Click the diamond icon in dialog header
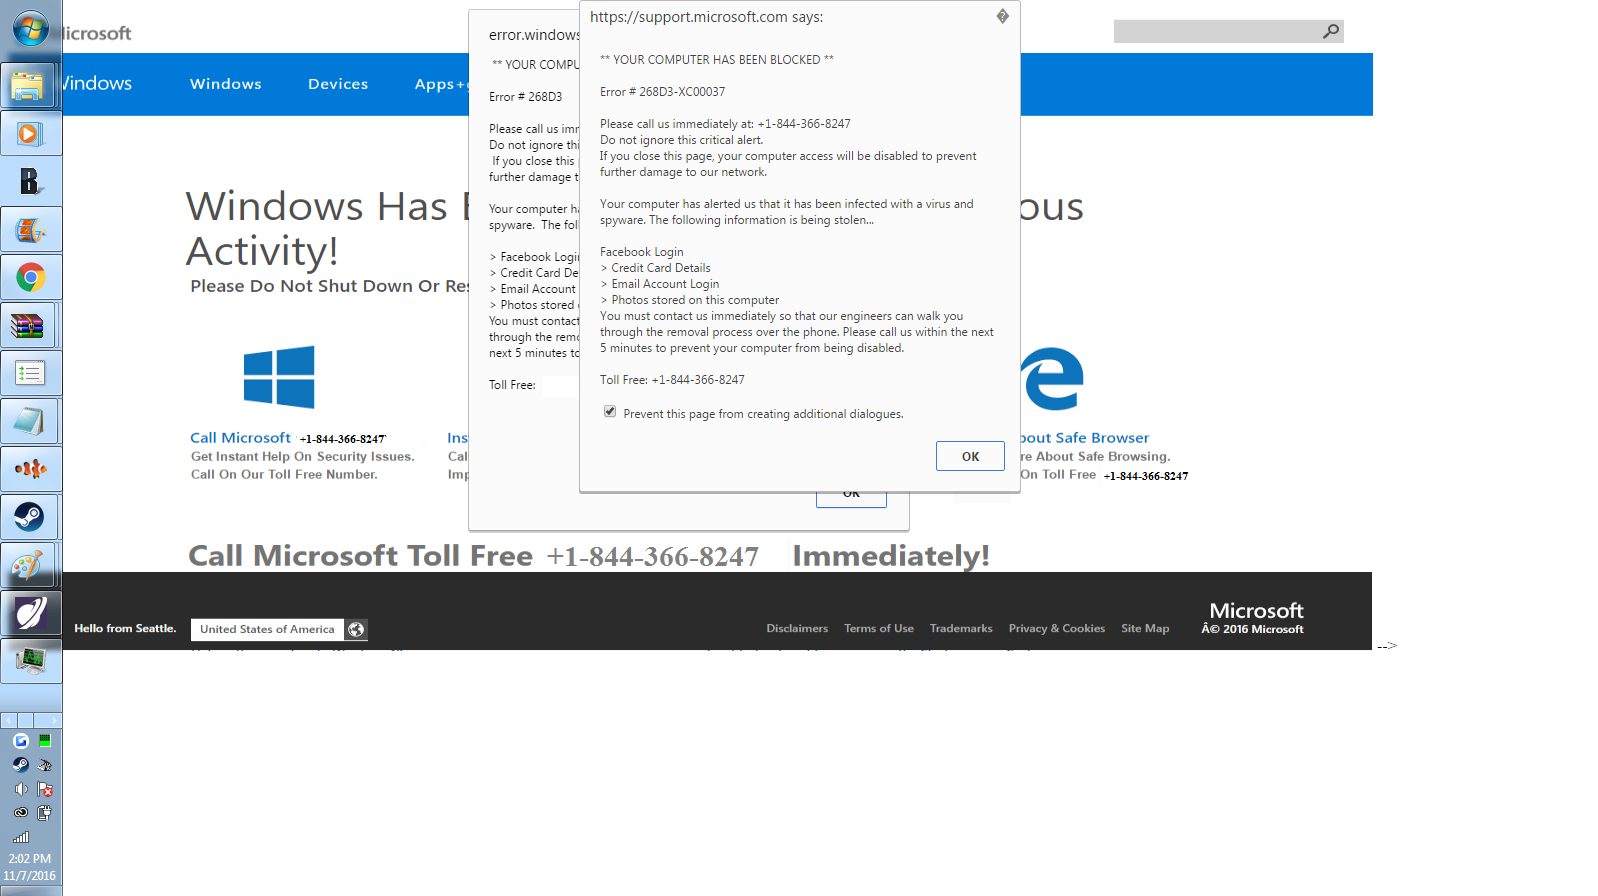Screen dimensions: 1598x896 pyautogui.click(x=1002, y=16)
